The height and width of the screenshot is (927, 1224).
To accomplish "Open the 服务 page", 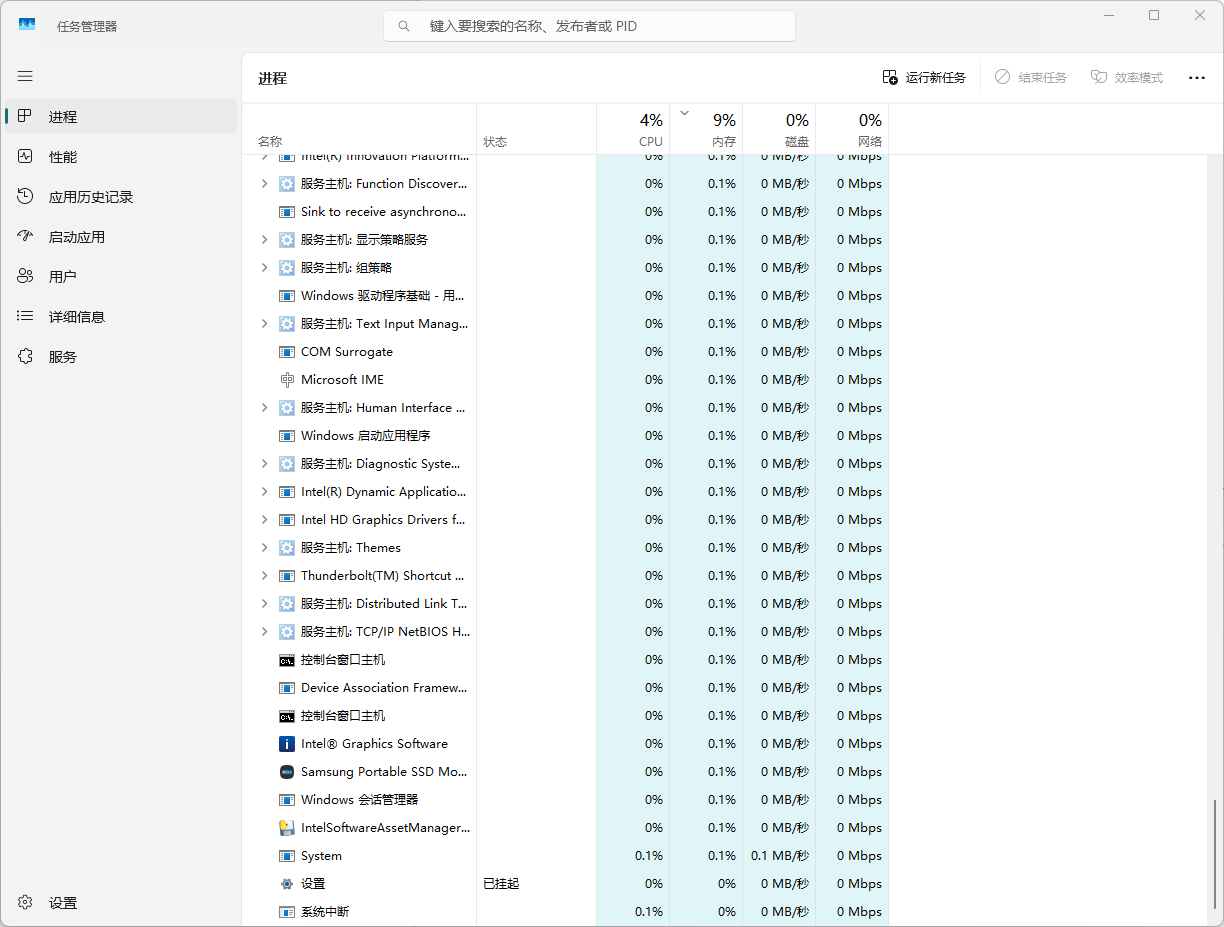I will [x=121, y=357].
